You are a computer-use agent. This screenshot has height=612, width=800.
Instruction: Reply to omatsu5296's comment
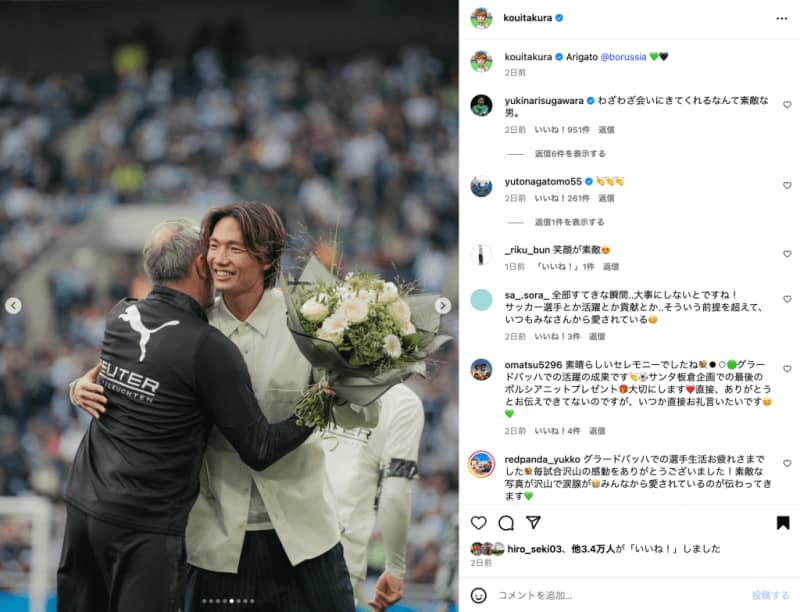pos(597,431)
